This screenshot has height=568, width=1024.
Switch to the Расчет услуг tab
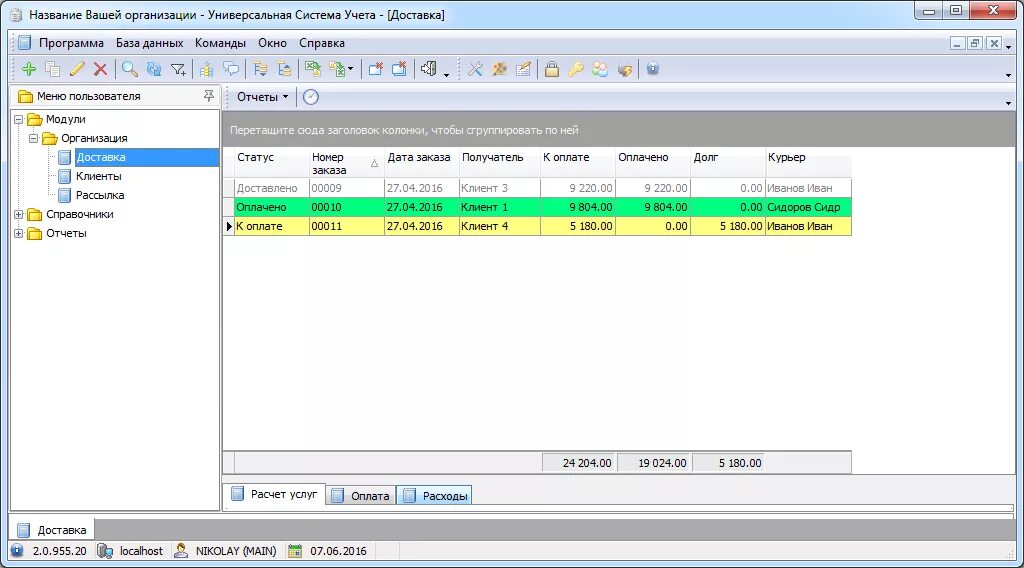(274, 494)
